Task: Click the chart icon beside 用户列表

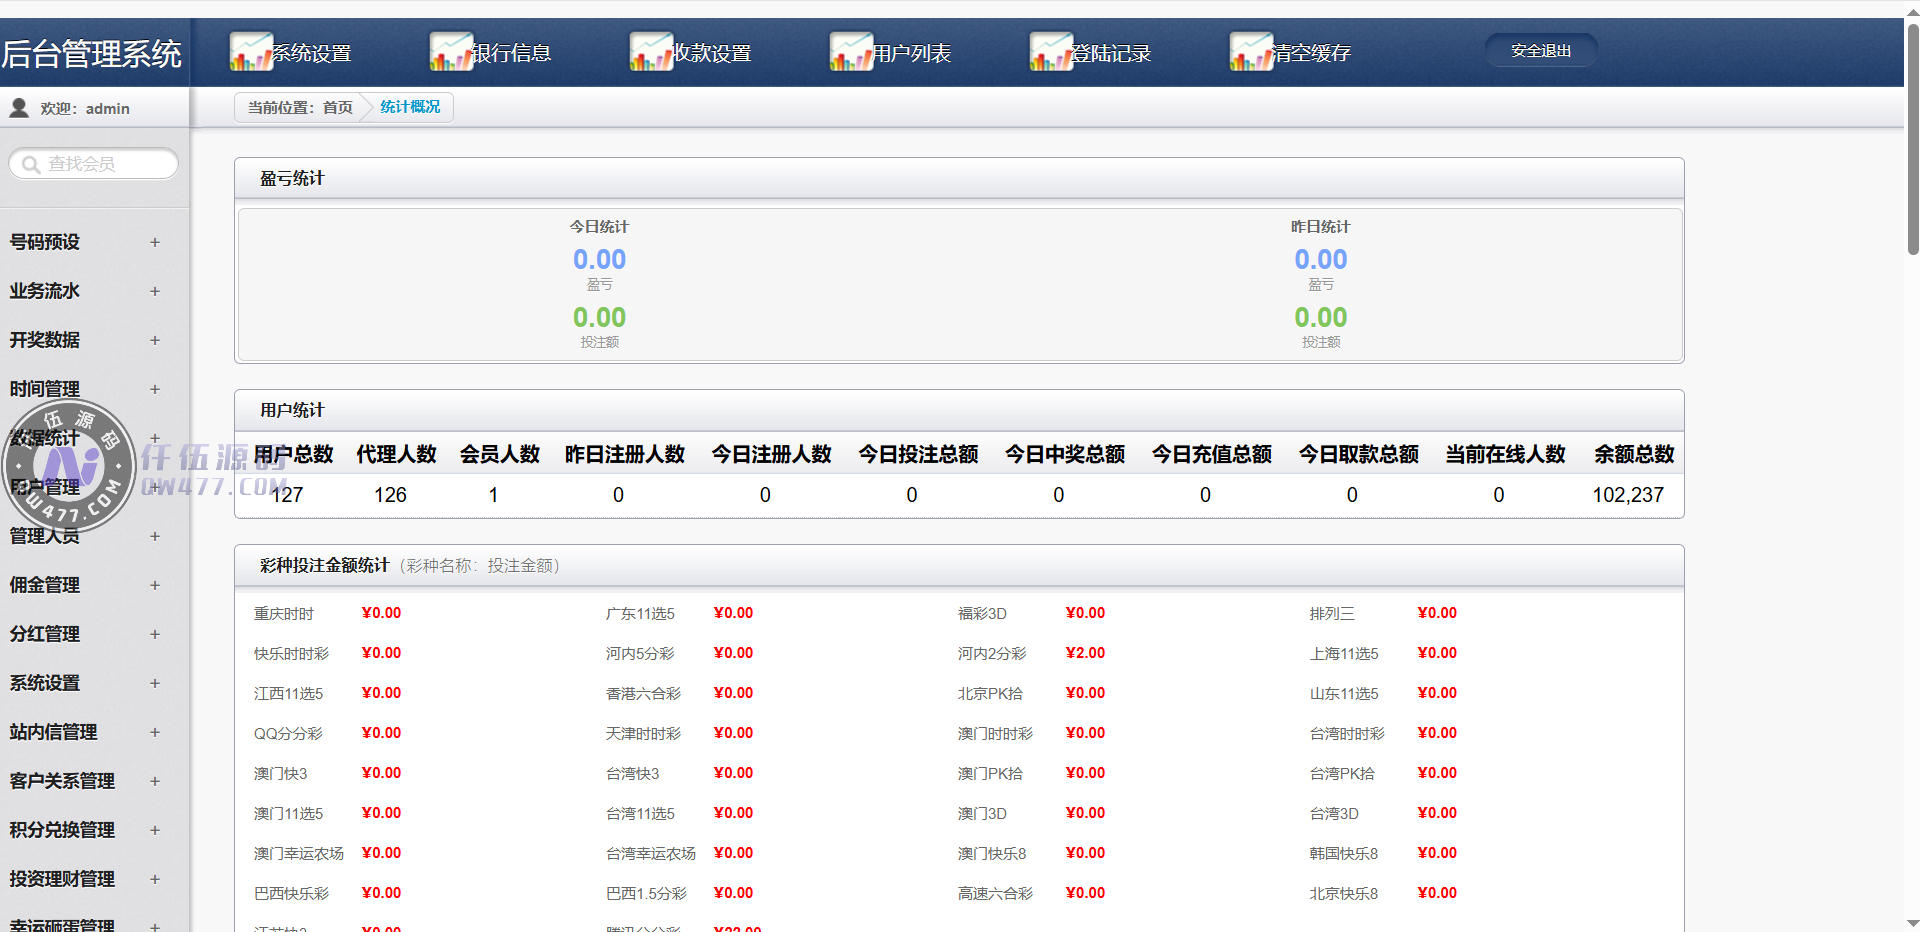Action: point(850,52)
